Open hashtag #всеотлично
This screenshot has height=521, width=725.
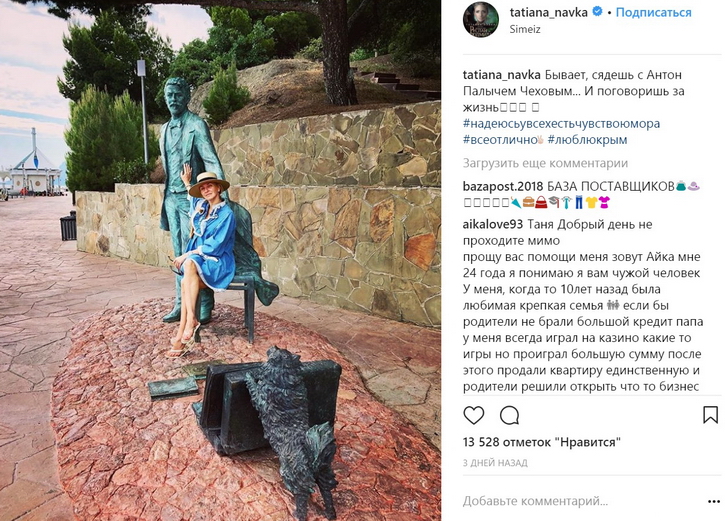(503, 140)
